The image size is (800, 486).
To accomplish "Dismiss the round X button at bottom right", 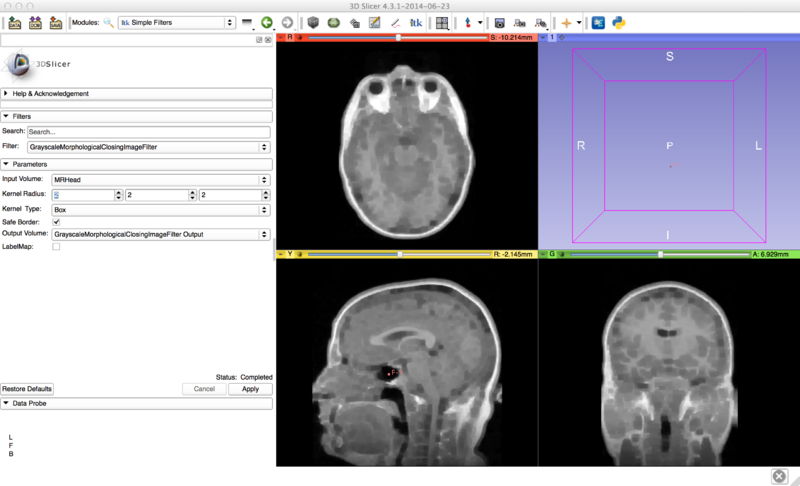I will click(x=779, y=476).
